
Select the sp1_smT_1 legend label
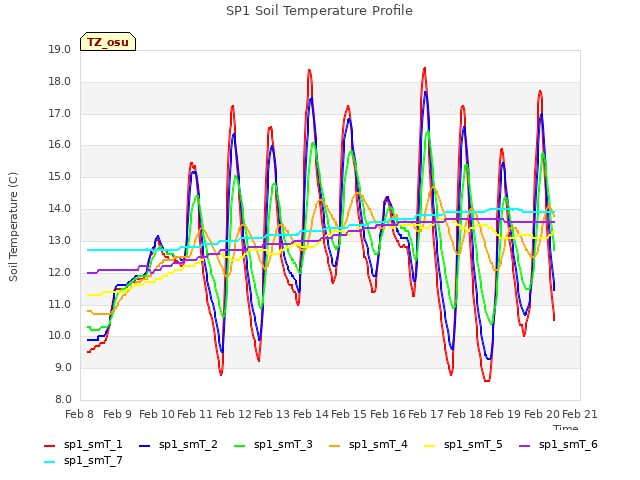93,444
